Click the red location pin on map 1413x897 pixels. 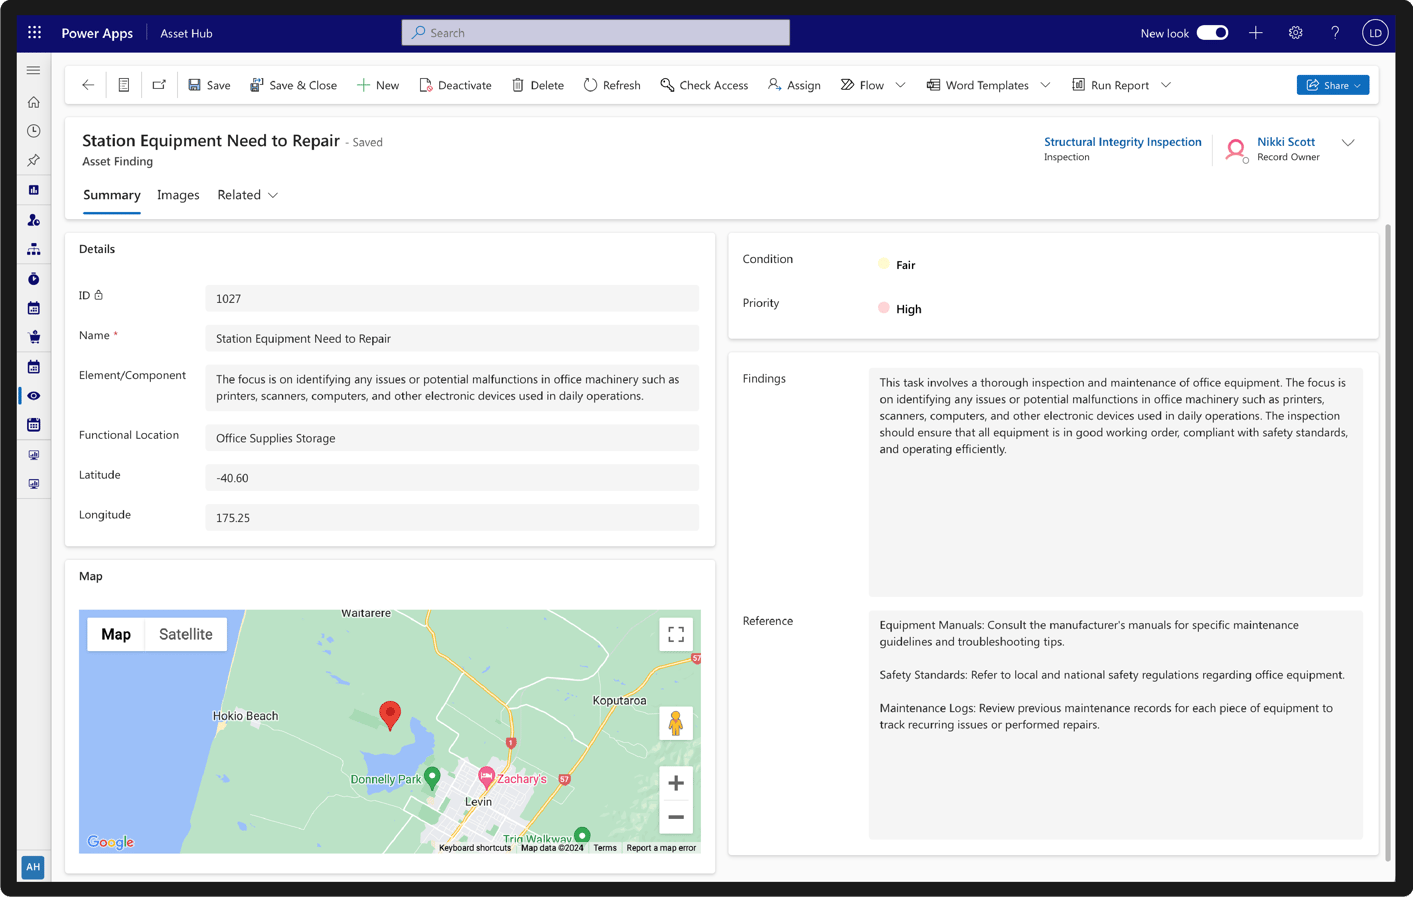click(390, 715)
